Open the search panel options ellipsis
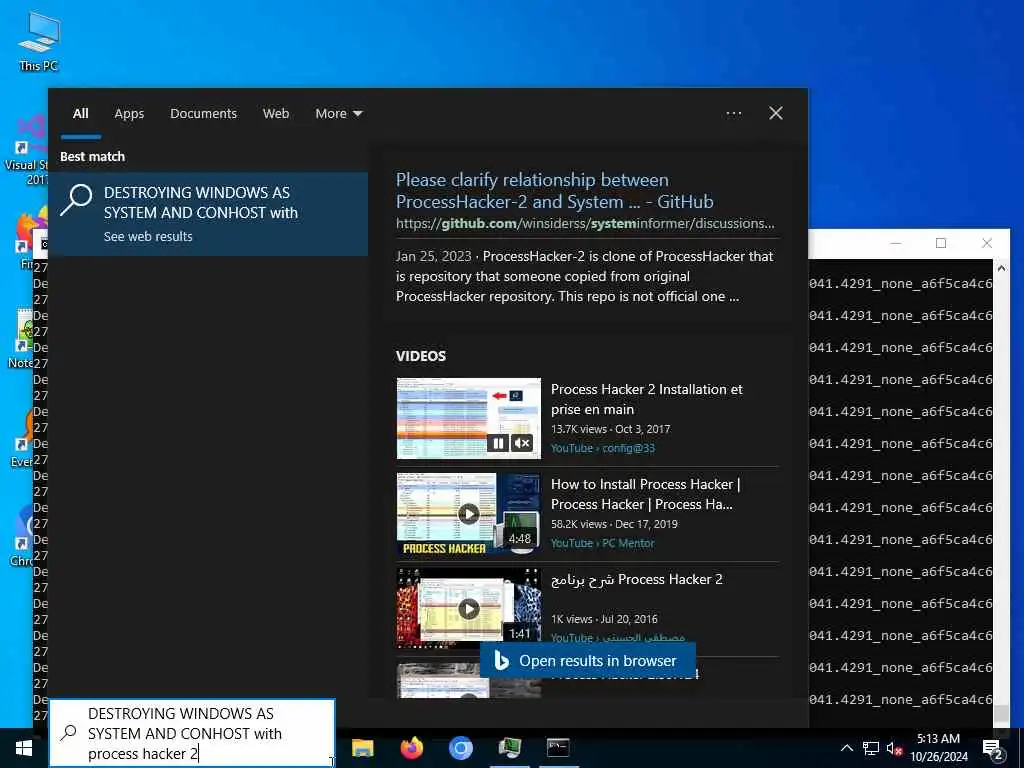1024x768 pixels. tap(733, 114)
